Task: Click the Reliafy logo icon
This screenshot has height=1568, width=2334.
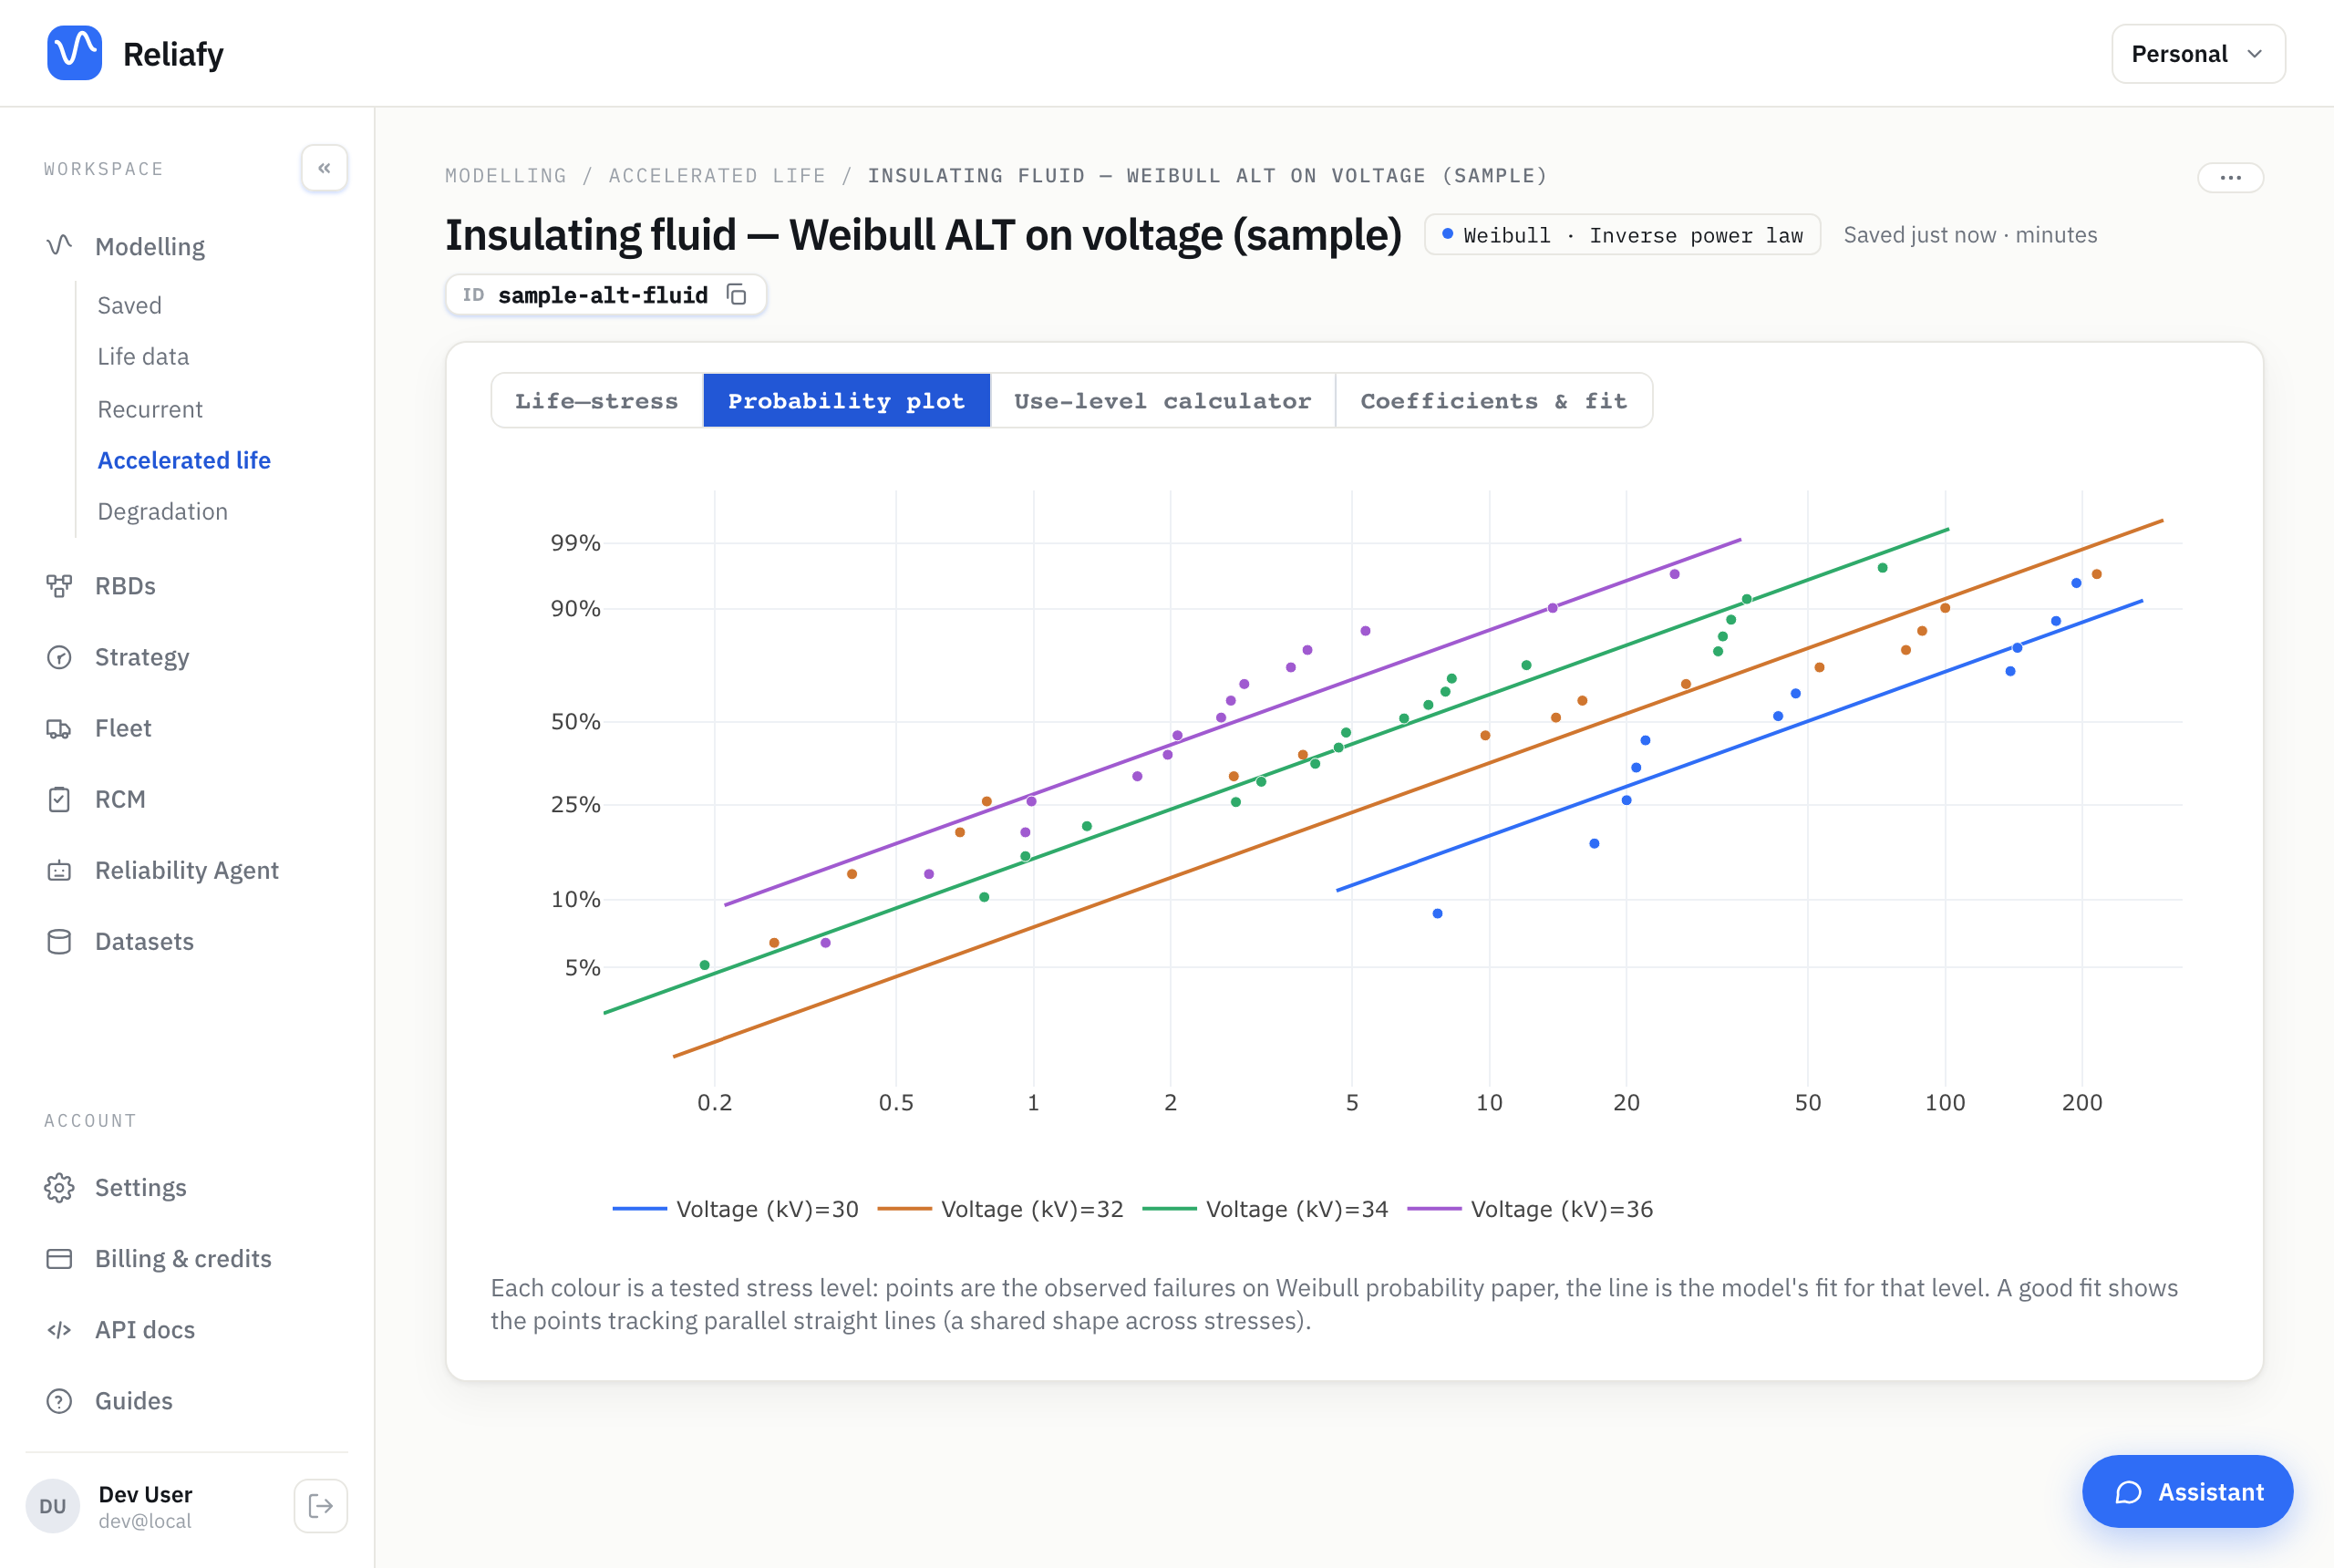Action: (74, 53)
